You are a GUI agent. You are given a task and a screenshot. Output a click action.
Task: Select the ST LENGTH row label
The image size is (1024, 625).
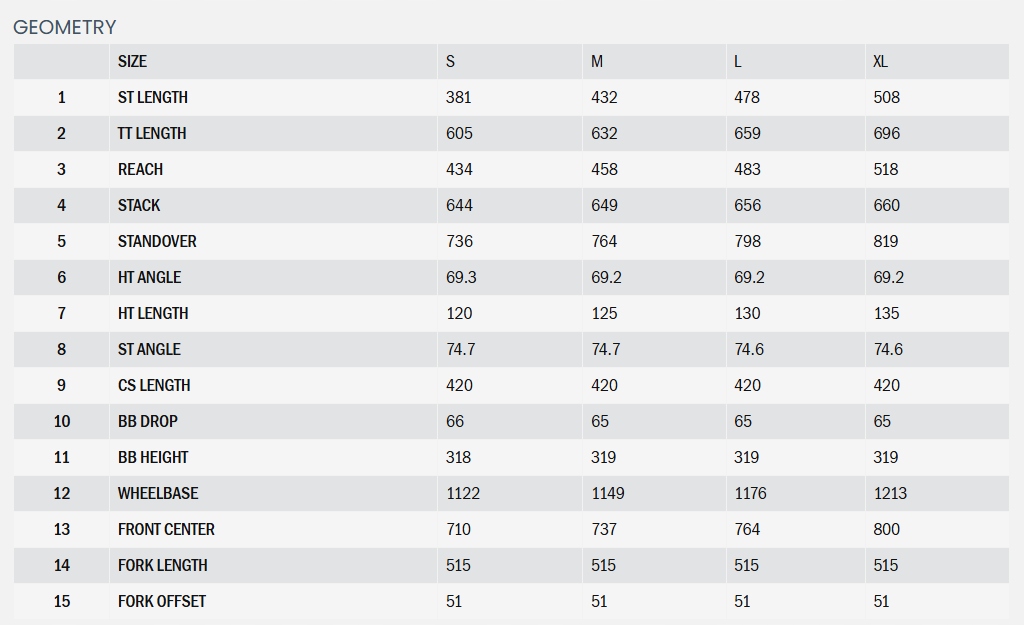point(153,97)
